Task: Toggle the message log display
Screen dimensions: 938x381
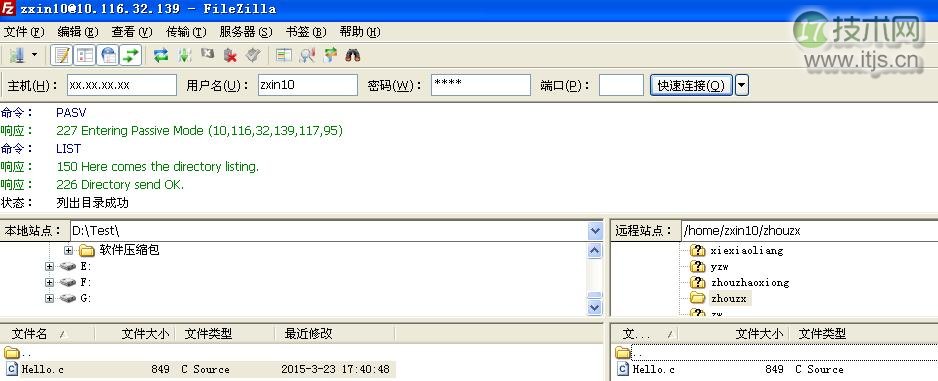Action: point(62,56)
